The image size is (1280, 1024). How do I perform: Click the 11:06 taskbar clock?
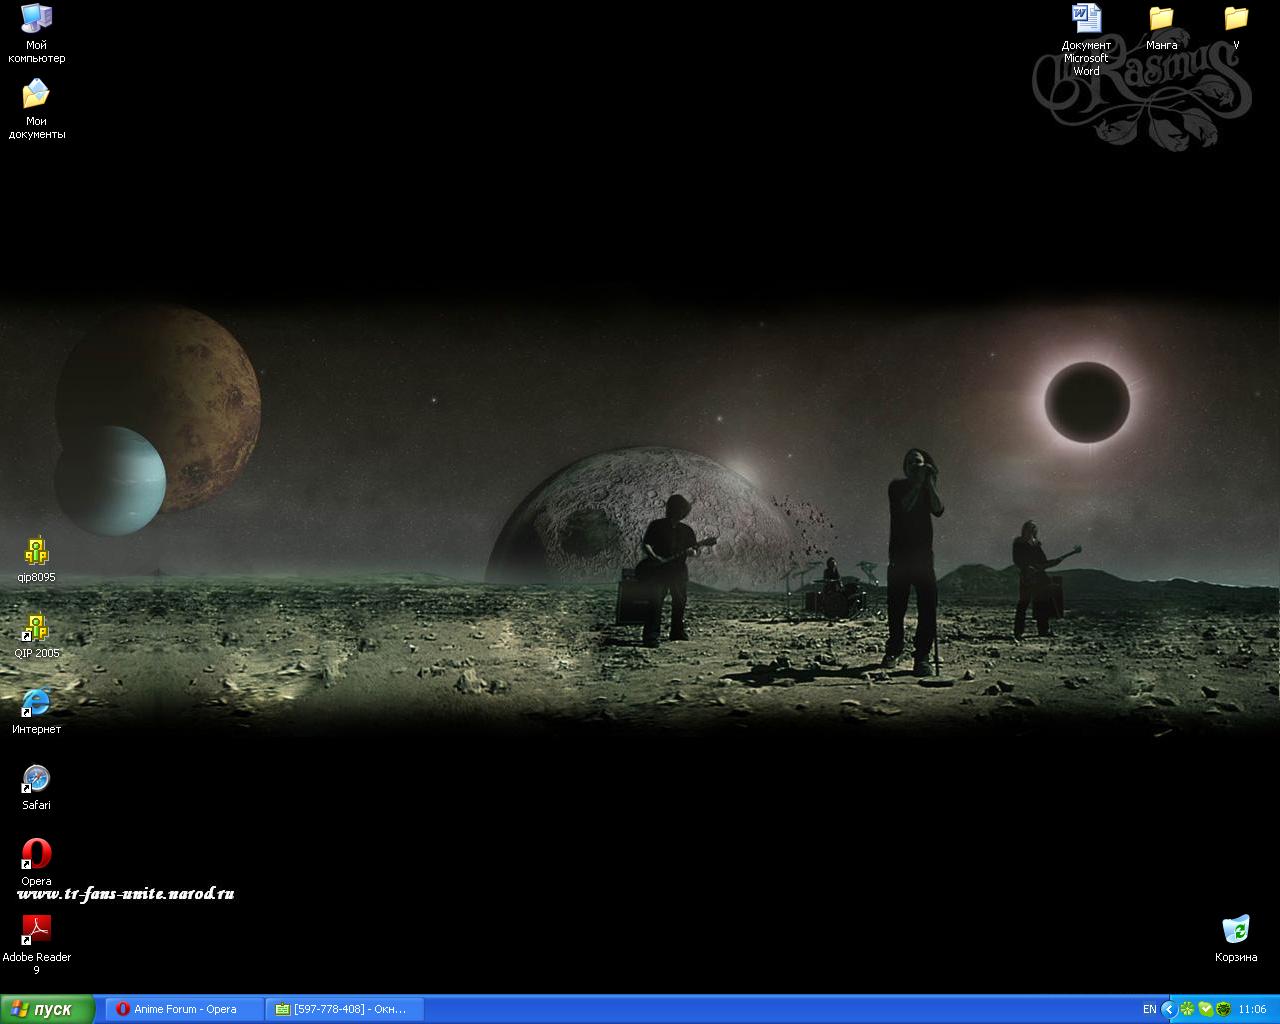click(1252, 1009)
